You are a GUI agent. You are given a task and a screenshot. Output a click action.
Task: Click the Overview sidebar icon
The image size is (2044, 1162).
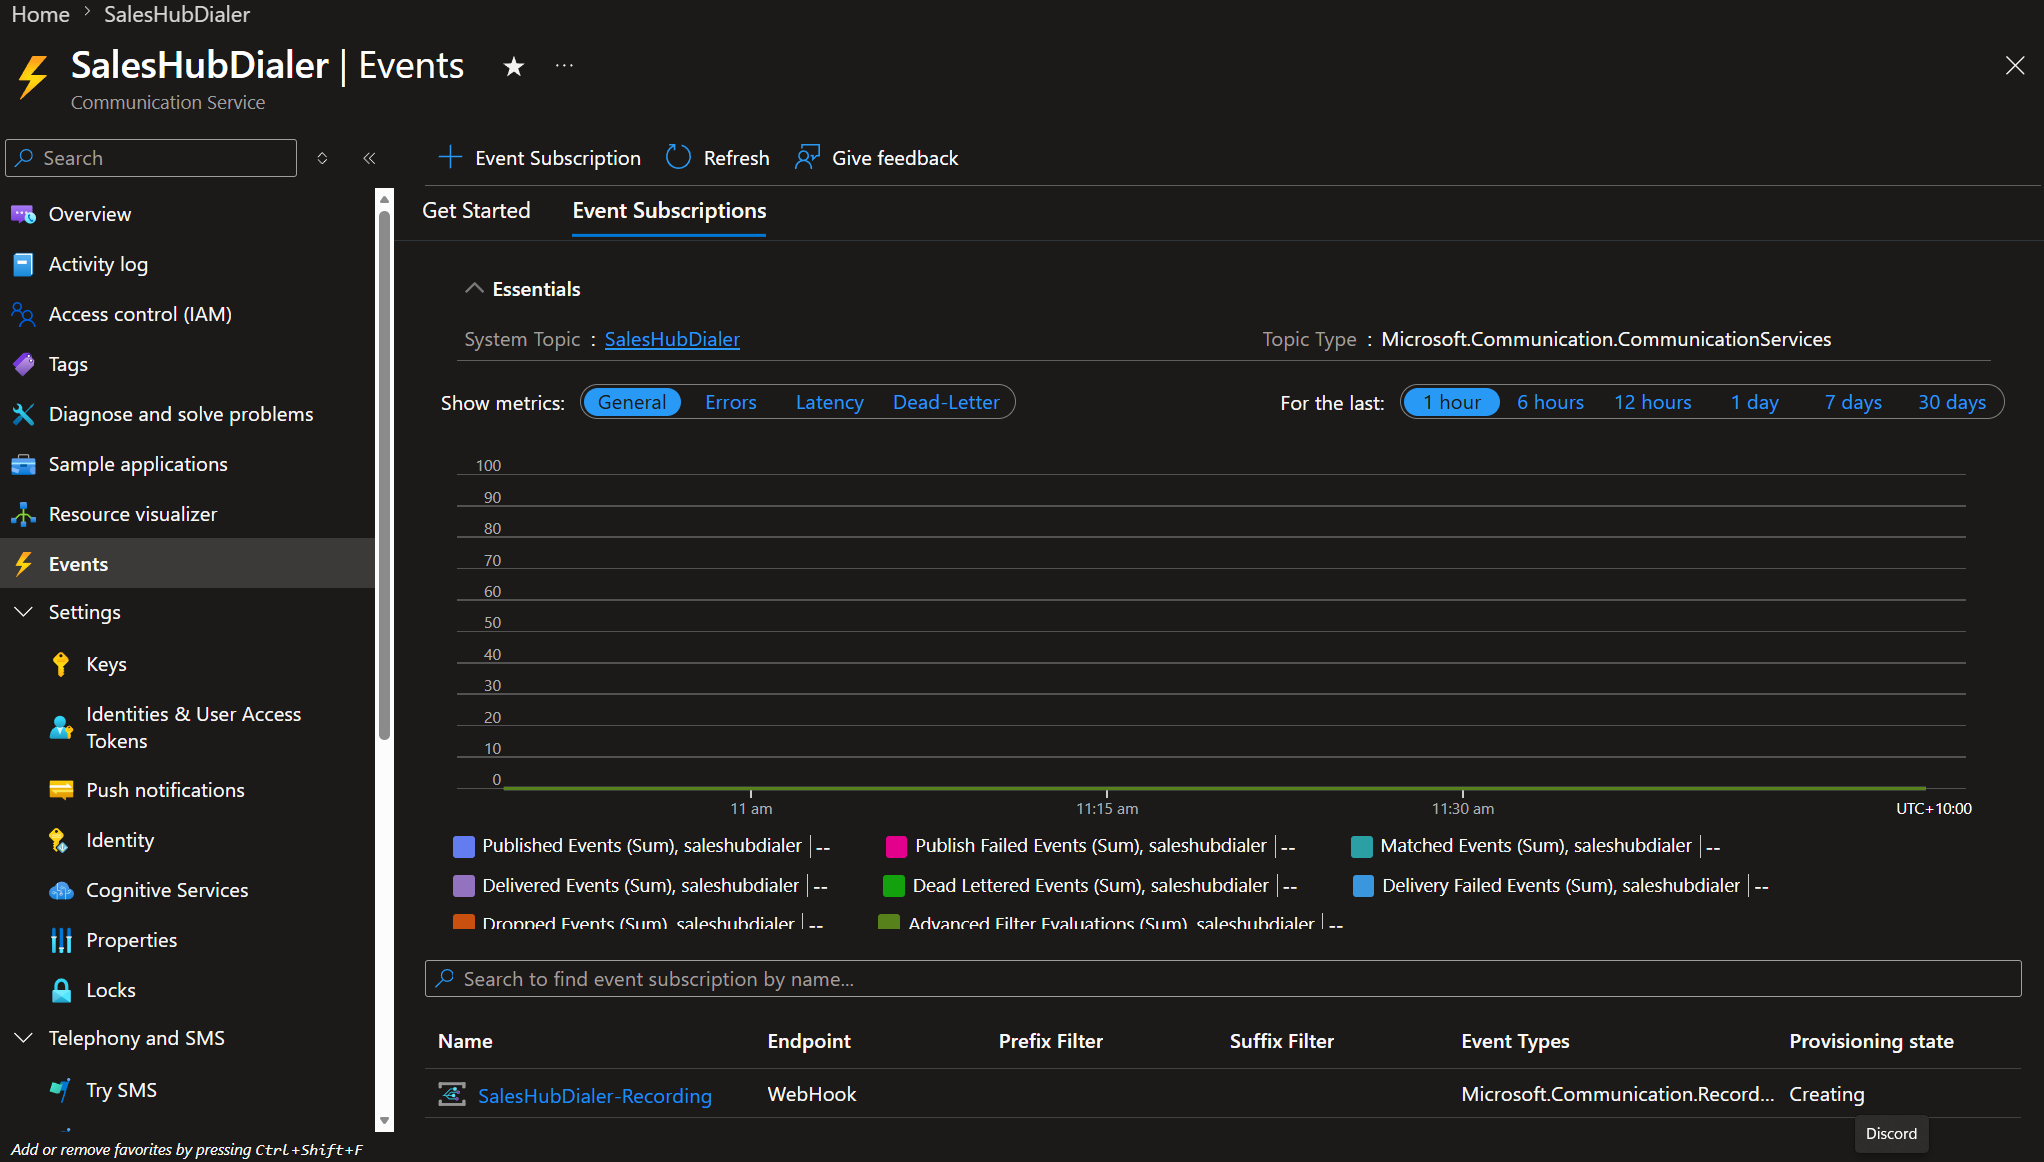pos(23,214)
